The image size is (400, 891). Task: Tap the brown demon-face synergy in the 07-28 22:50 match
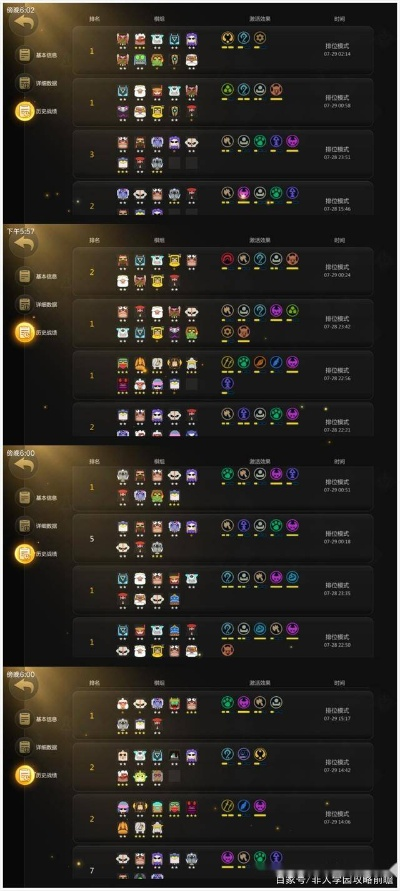pos(227,649)
